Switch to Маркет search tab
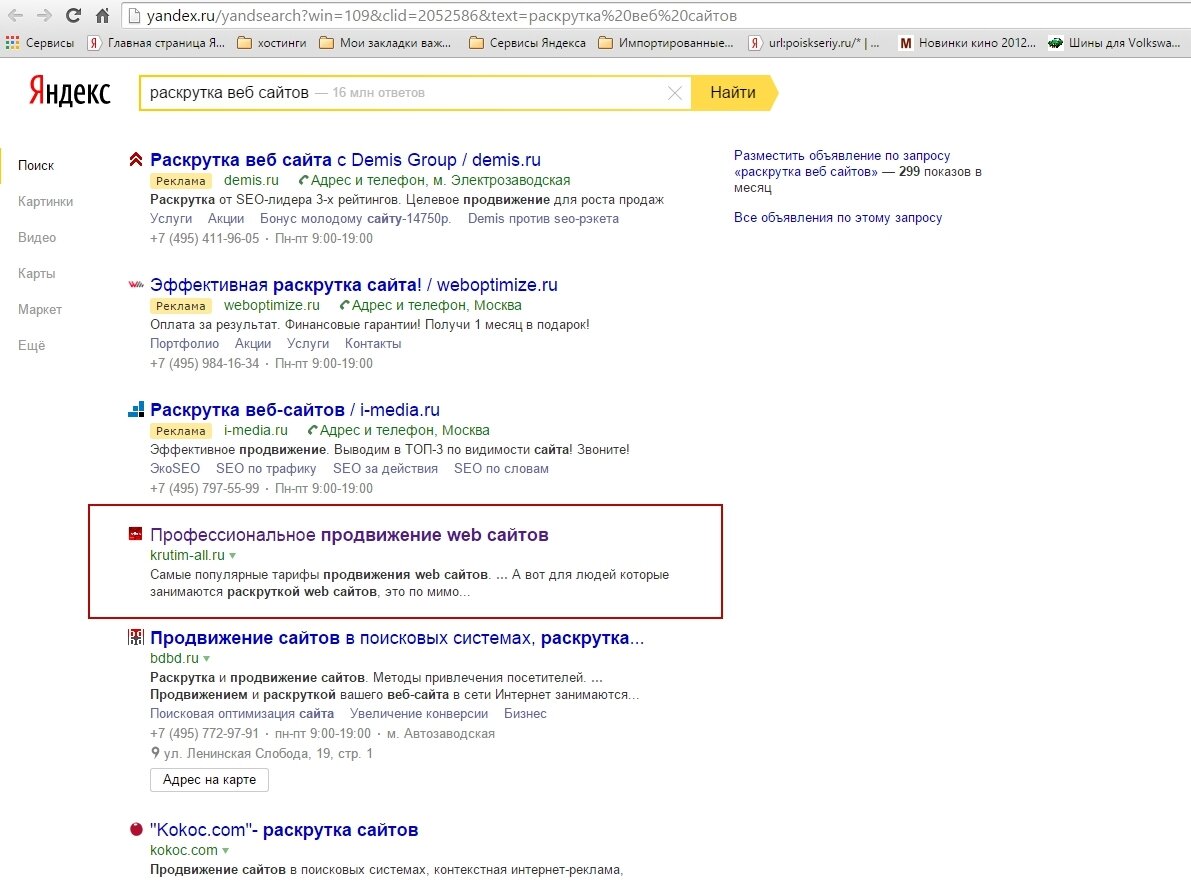This screenshot has height=881, width=1191. 39,309
